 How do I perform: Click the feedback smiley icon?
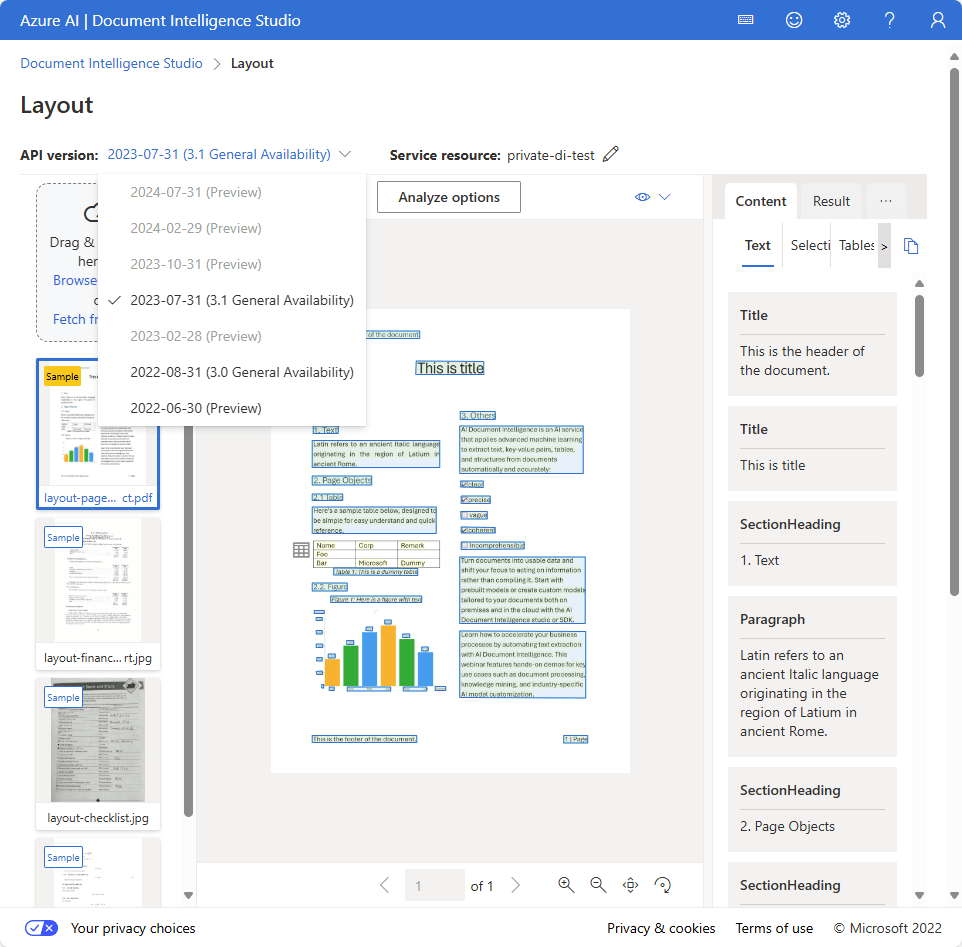pos(794,20)
